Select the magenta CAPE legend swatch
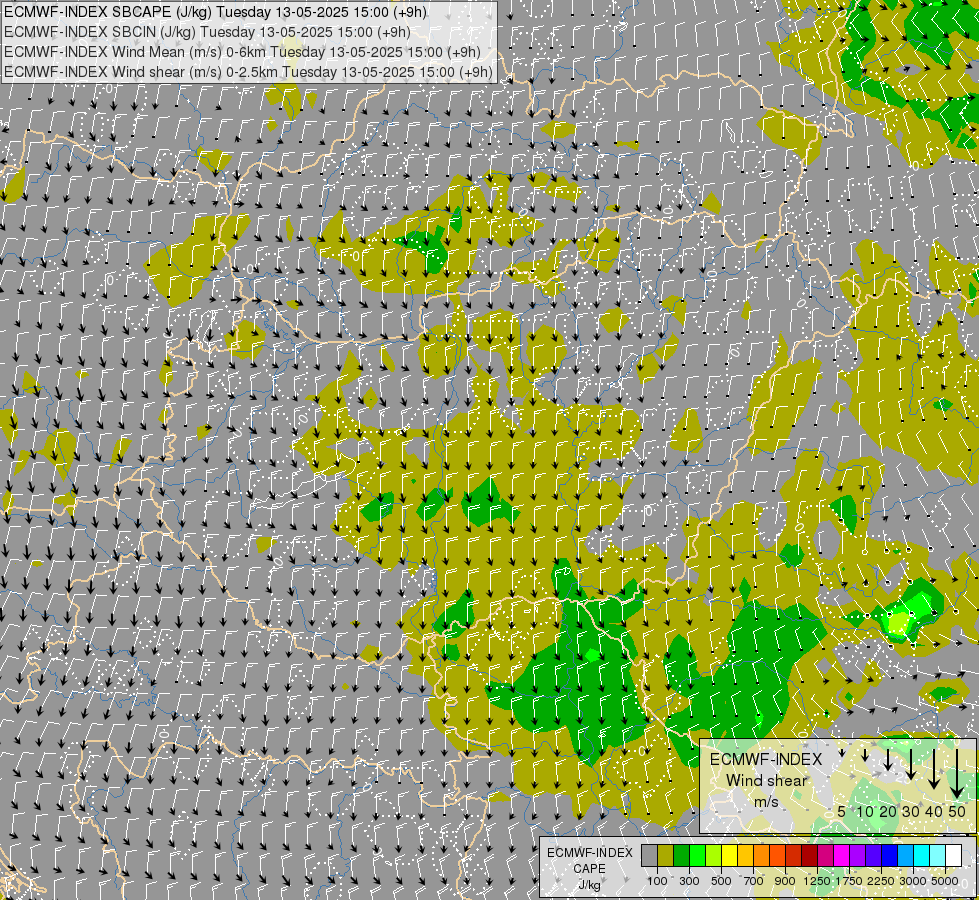Image resolution: width=979 pixels, height=900 pixels. point(842,856)
